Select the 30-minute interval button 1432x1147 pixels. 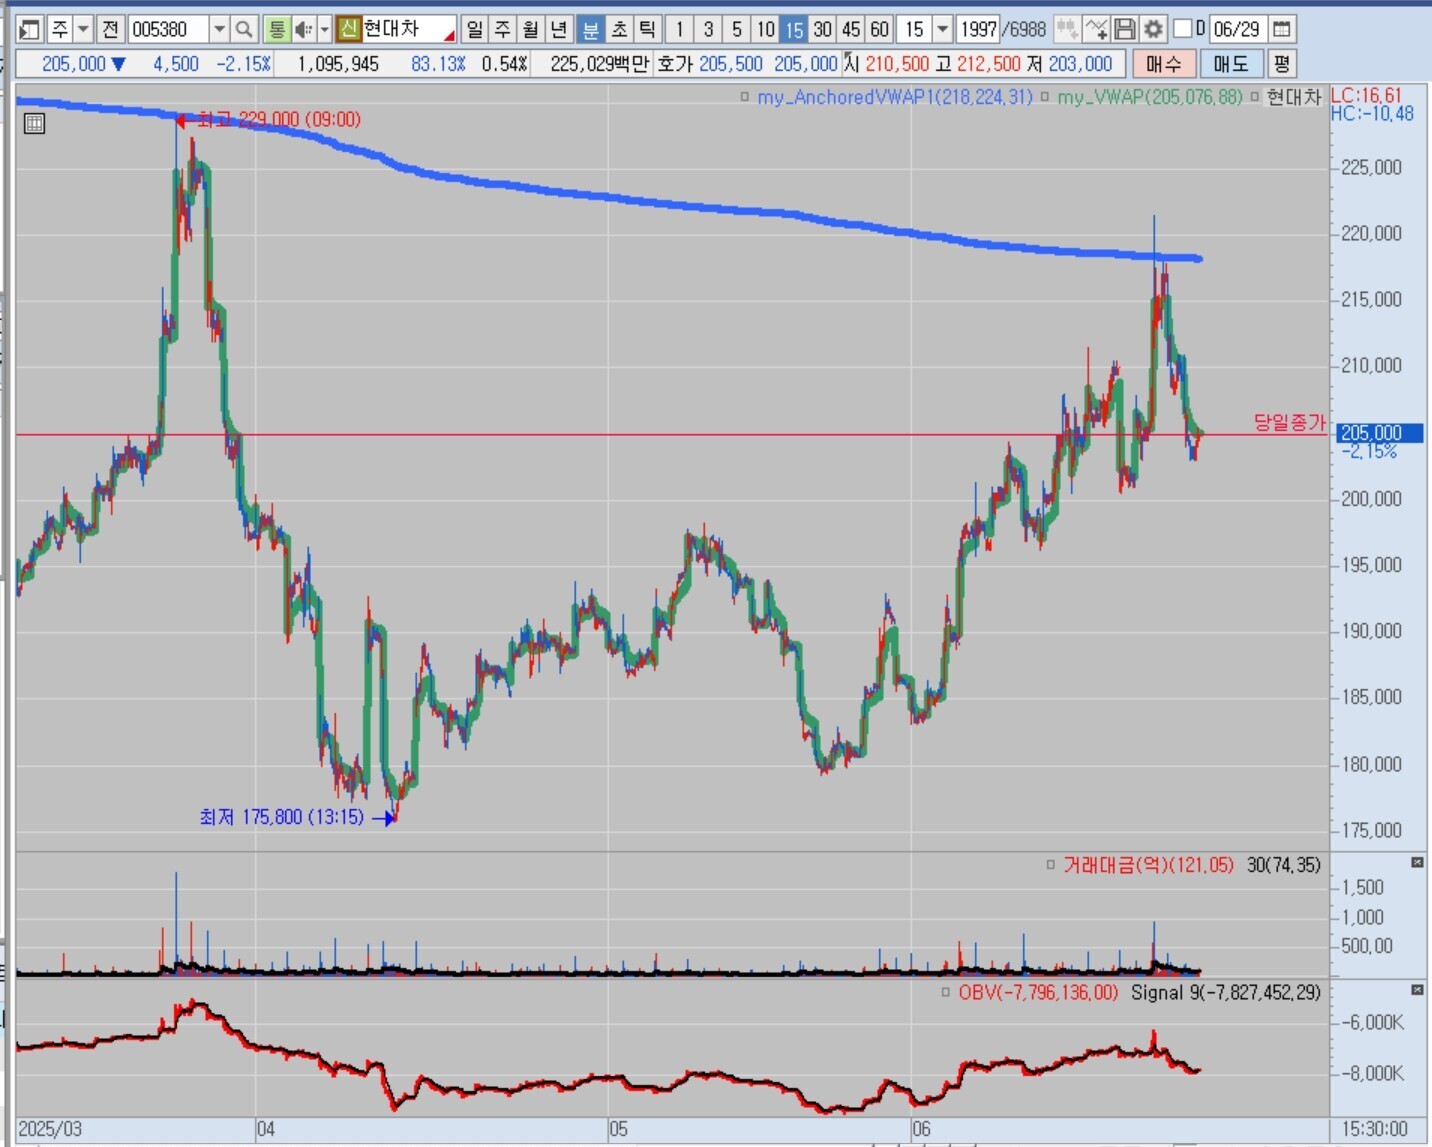pos(822,29)
